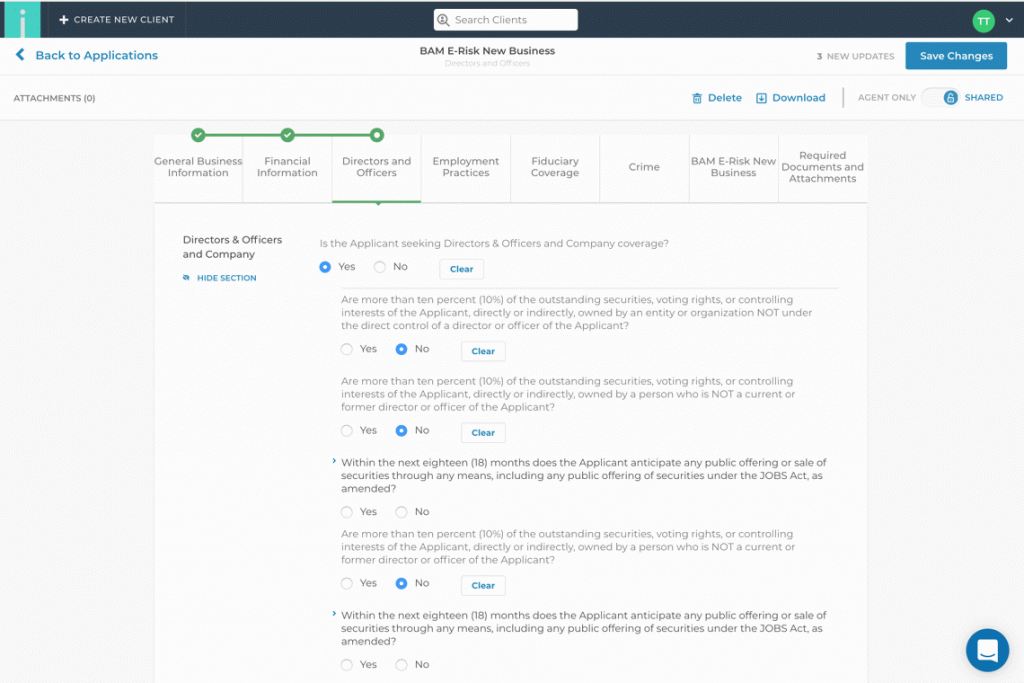
Task: Click the Delete trash icon
Action: point(697,98)
